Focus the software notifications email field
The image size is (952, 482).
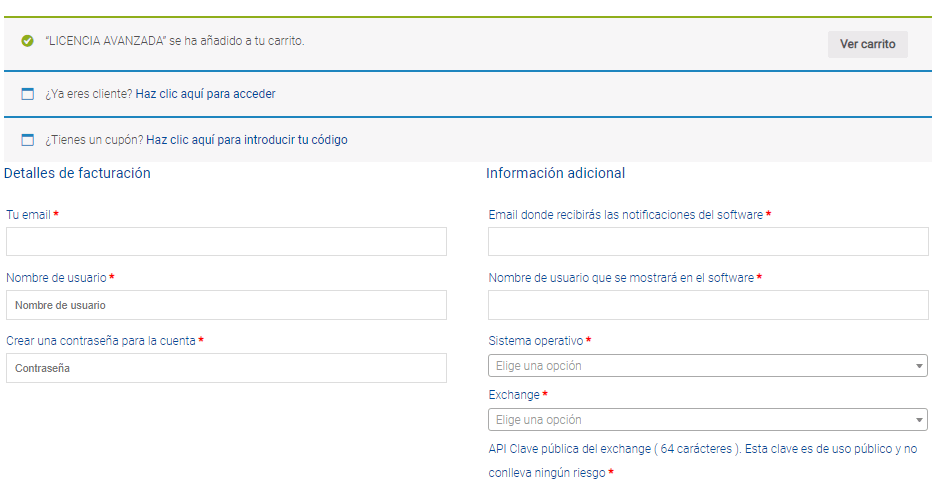coord(709,242)
